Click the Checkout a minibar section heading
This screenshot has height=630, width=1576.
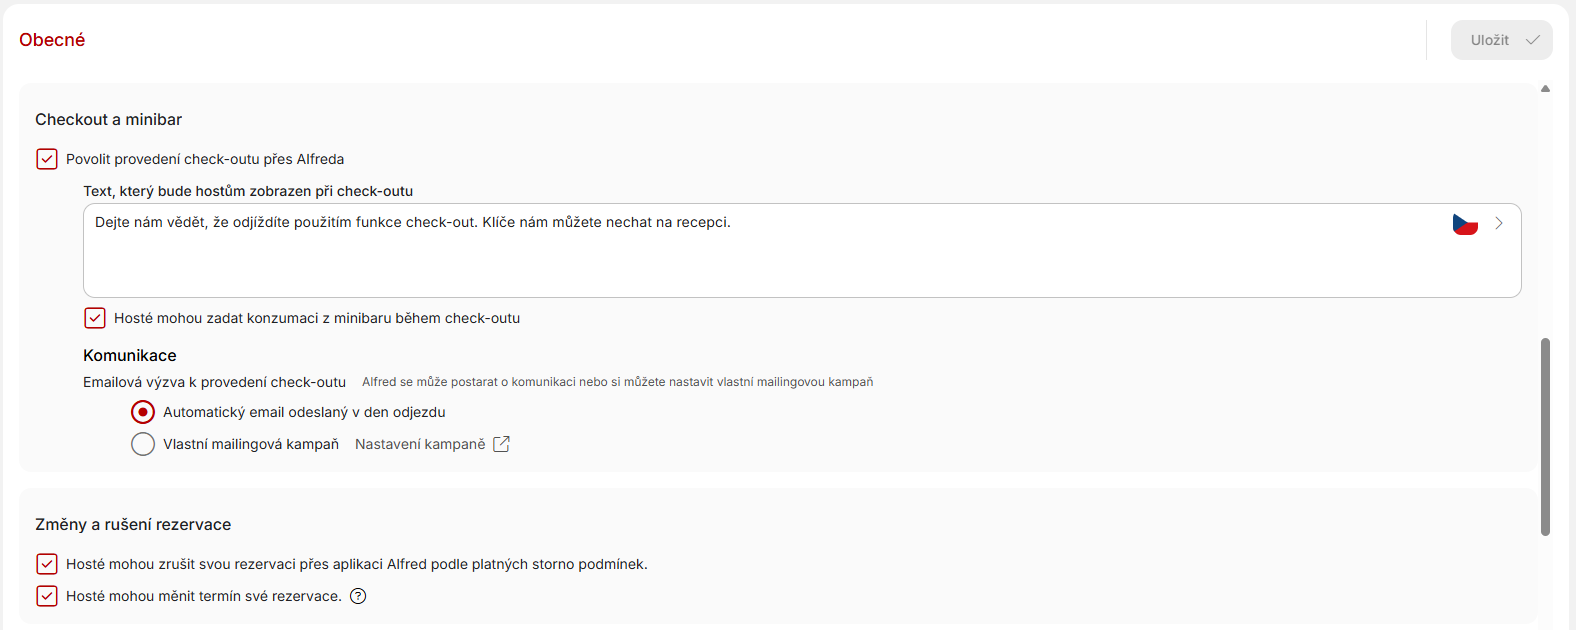coord(109,119)
